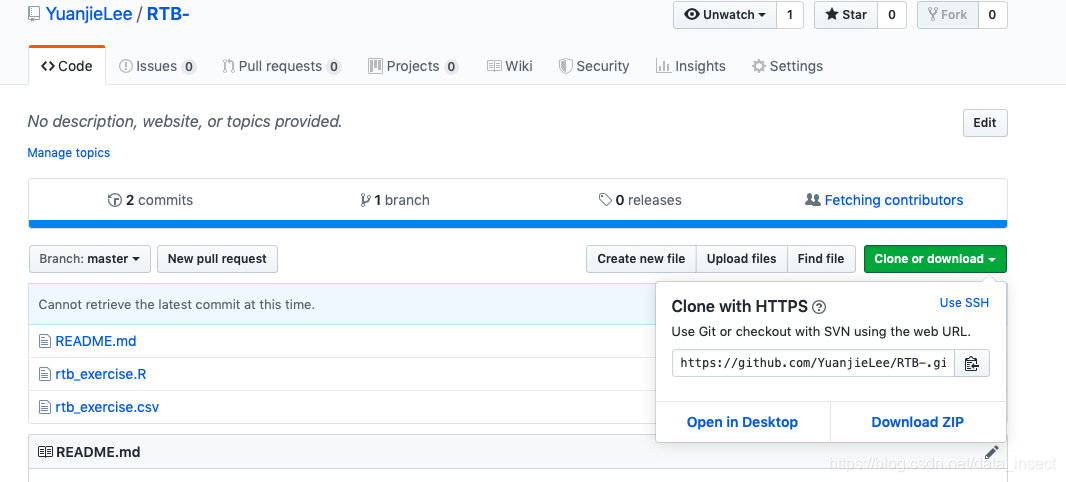
Task: Switch clone method via Use SSH
Action: (x=964, y=303)
